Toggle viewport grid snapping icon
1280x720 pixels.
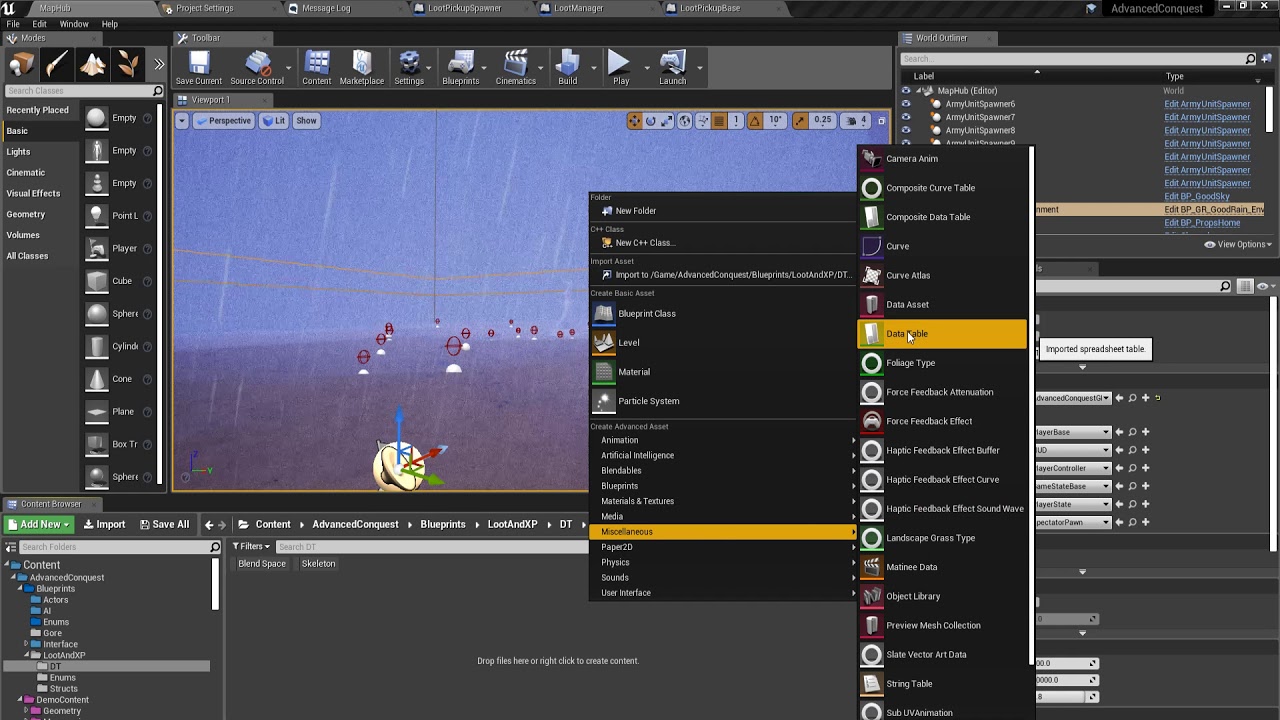click(x=718, y=121)
